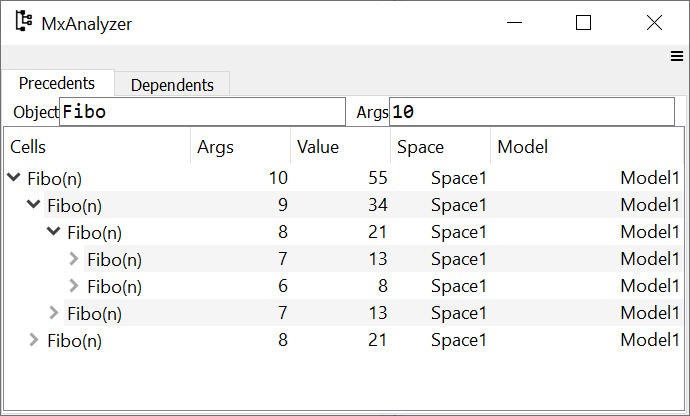Click the Args input field containing 10
This screenshot has width=690, height=416.
pos(530,112)
